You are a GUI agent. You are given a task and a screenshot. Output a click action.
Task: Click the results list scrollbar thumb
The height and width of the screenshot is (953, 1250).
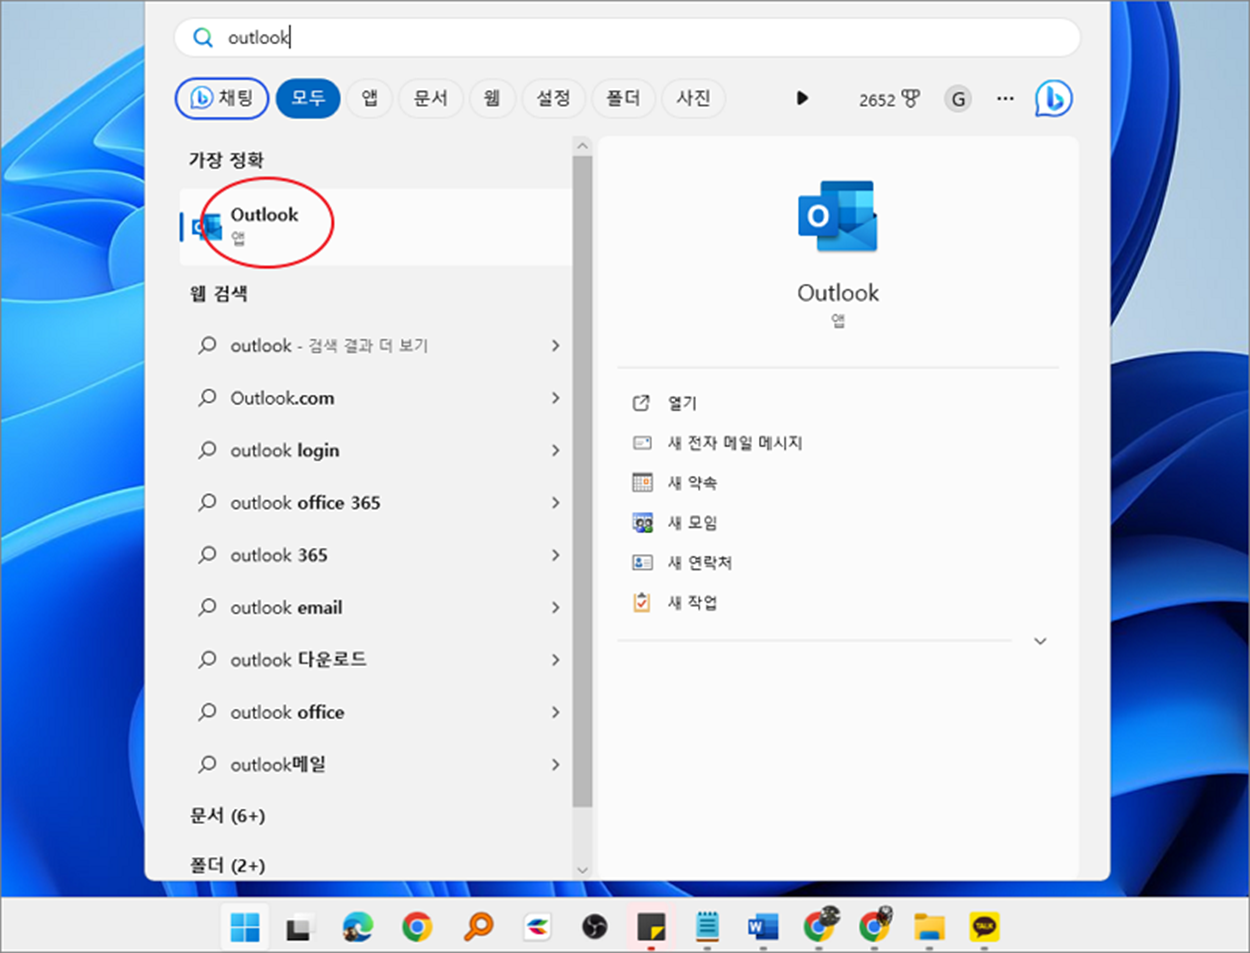pyautogui.click(x=582, y=481)
